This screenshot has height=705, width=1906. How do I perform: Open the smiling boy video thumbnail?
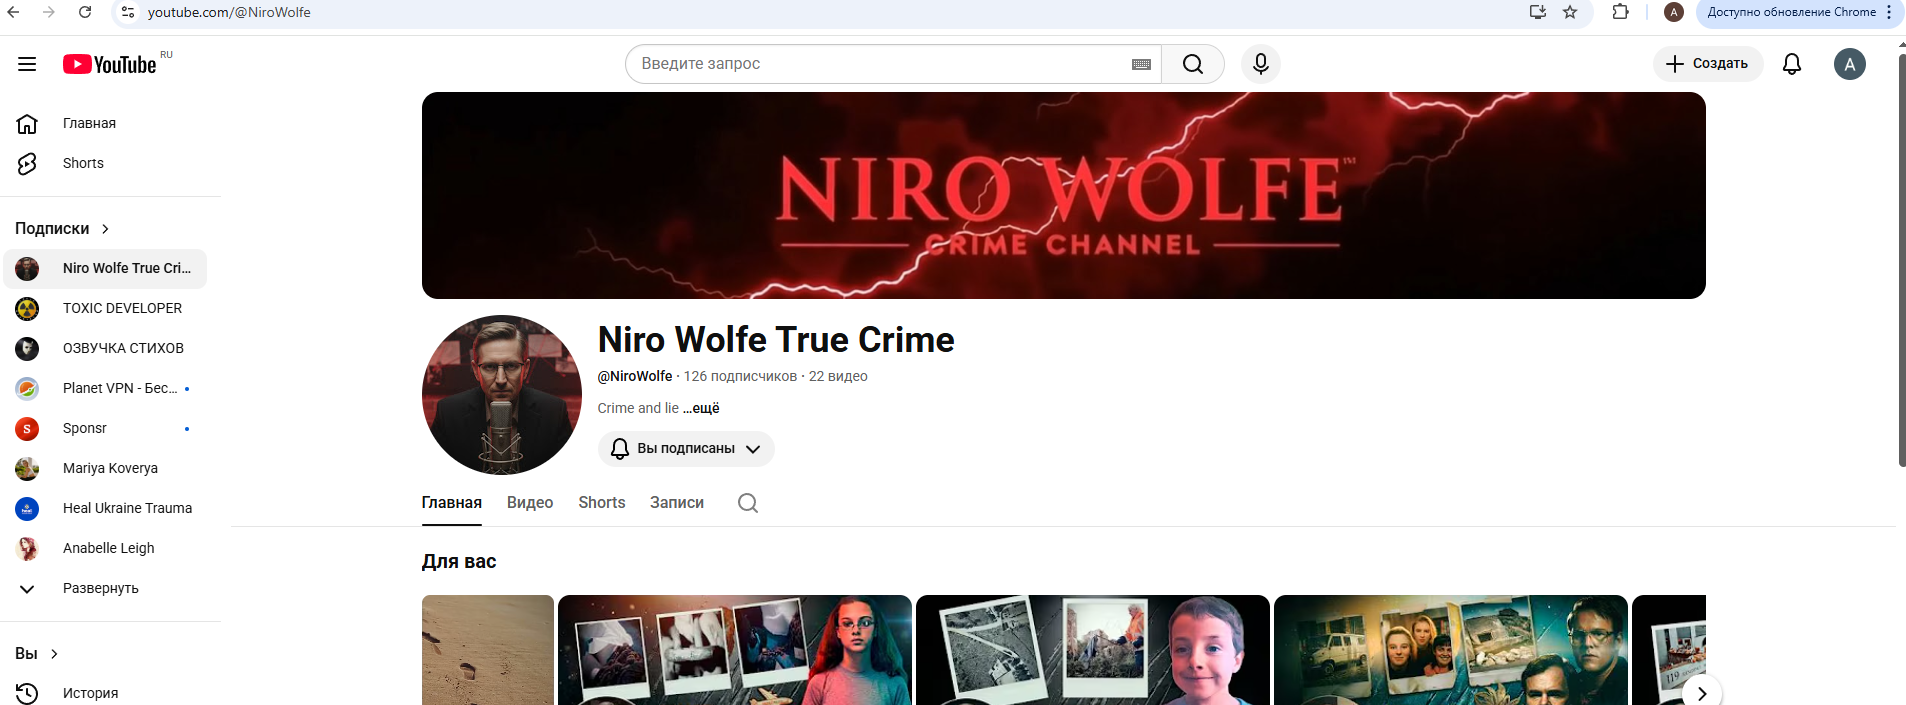[x=1093, y=650]
